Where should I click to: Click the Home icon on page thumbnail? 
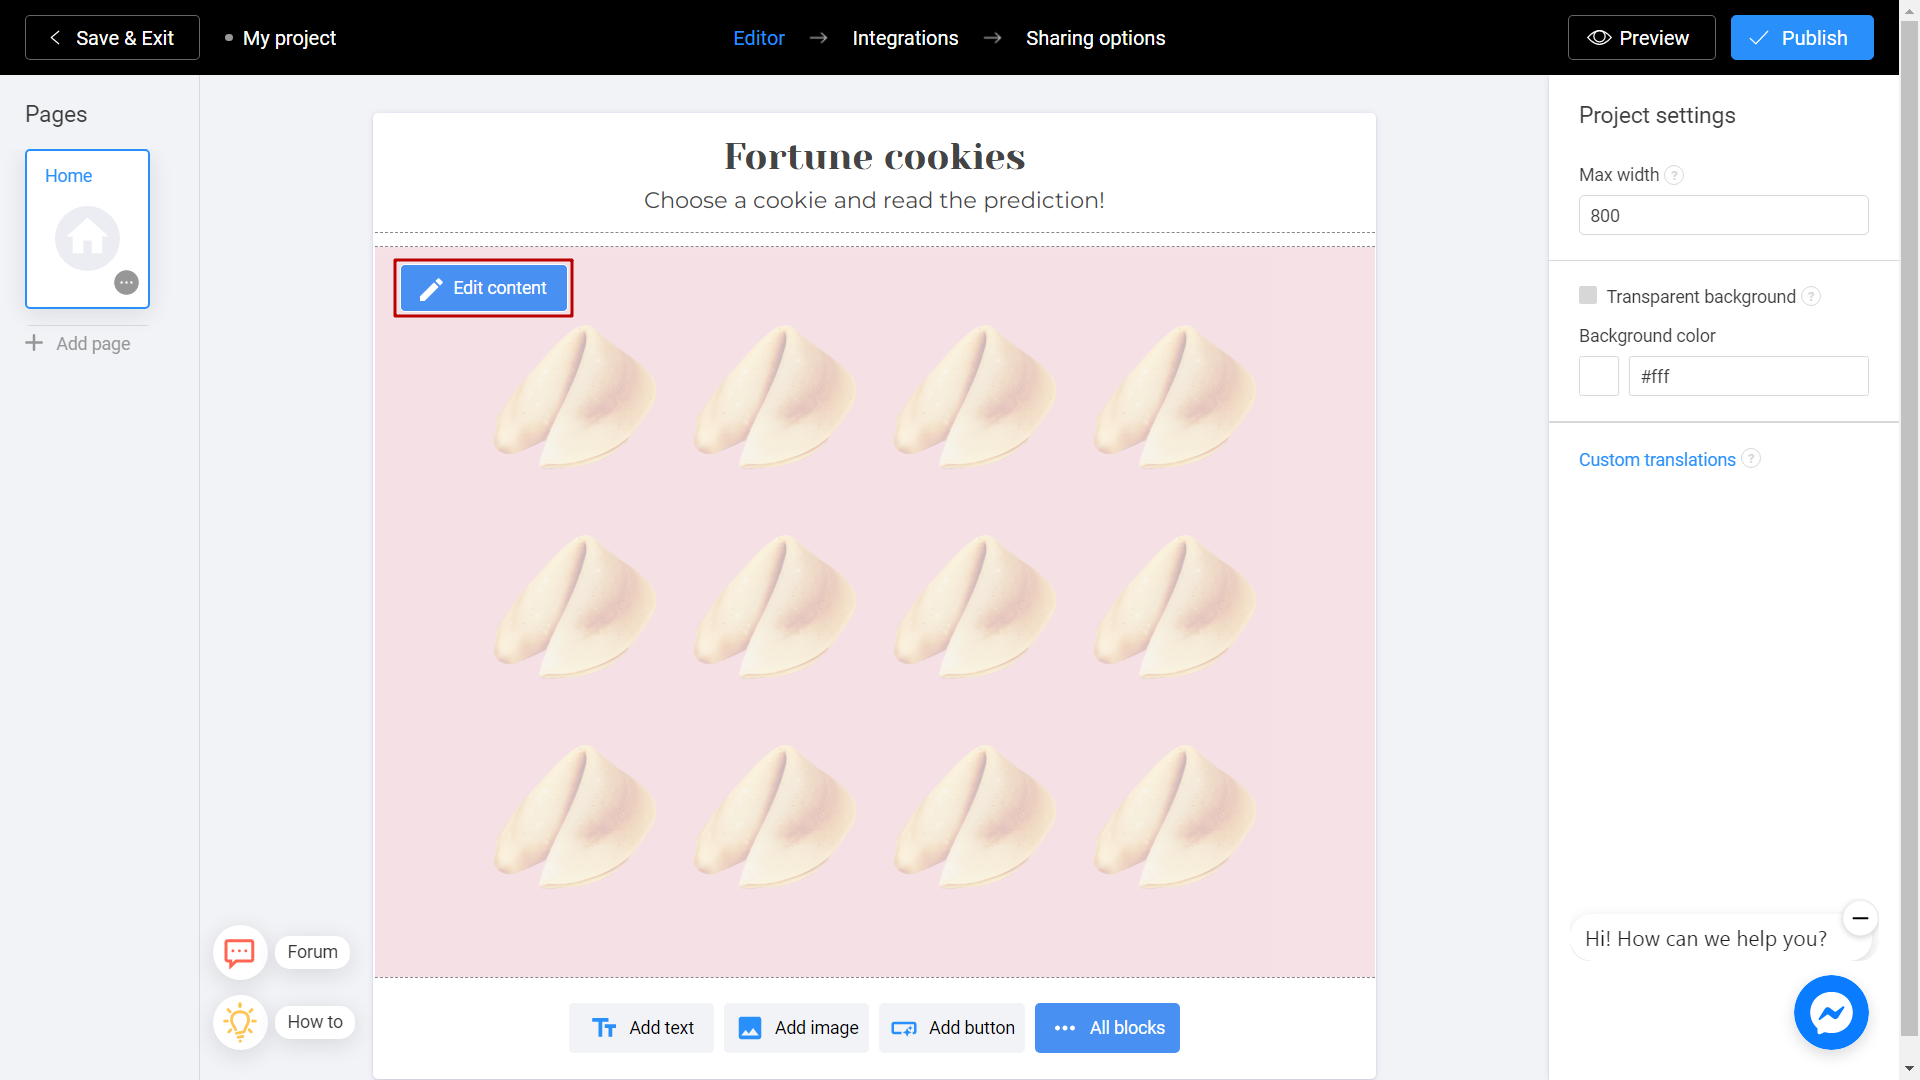coord(87,238)
